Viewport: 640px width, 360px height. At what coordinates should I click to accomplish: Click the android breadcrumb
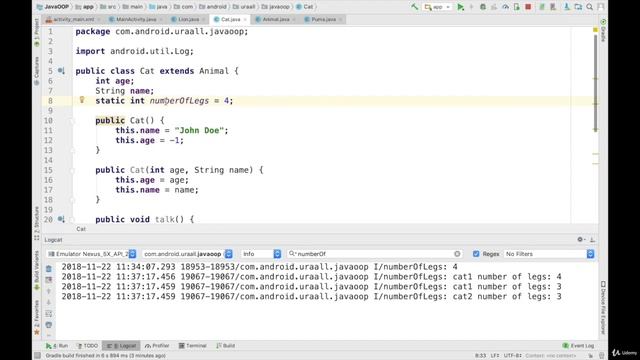(x=213, y=7)
